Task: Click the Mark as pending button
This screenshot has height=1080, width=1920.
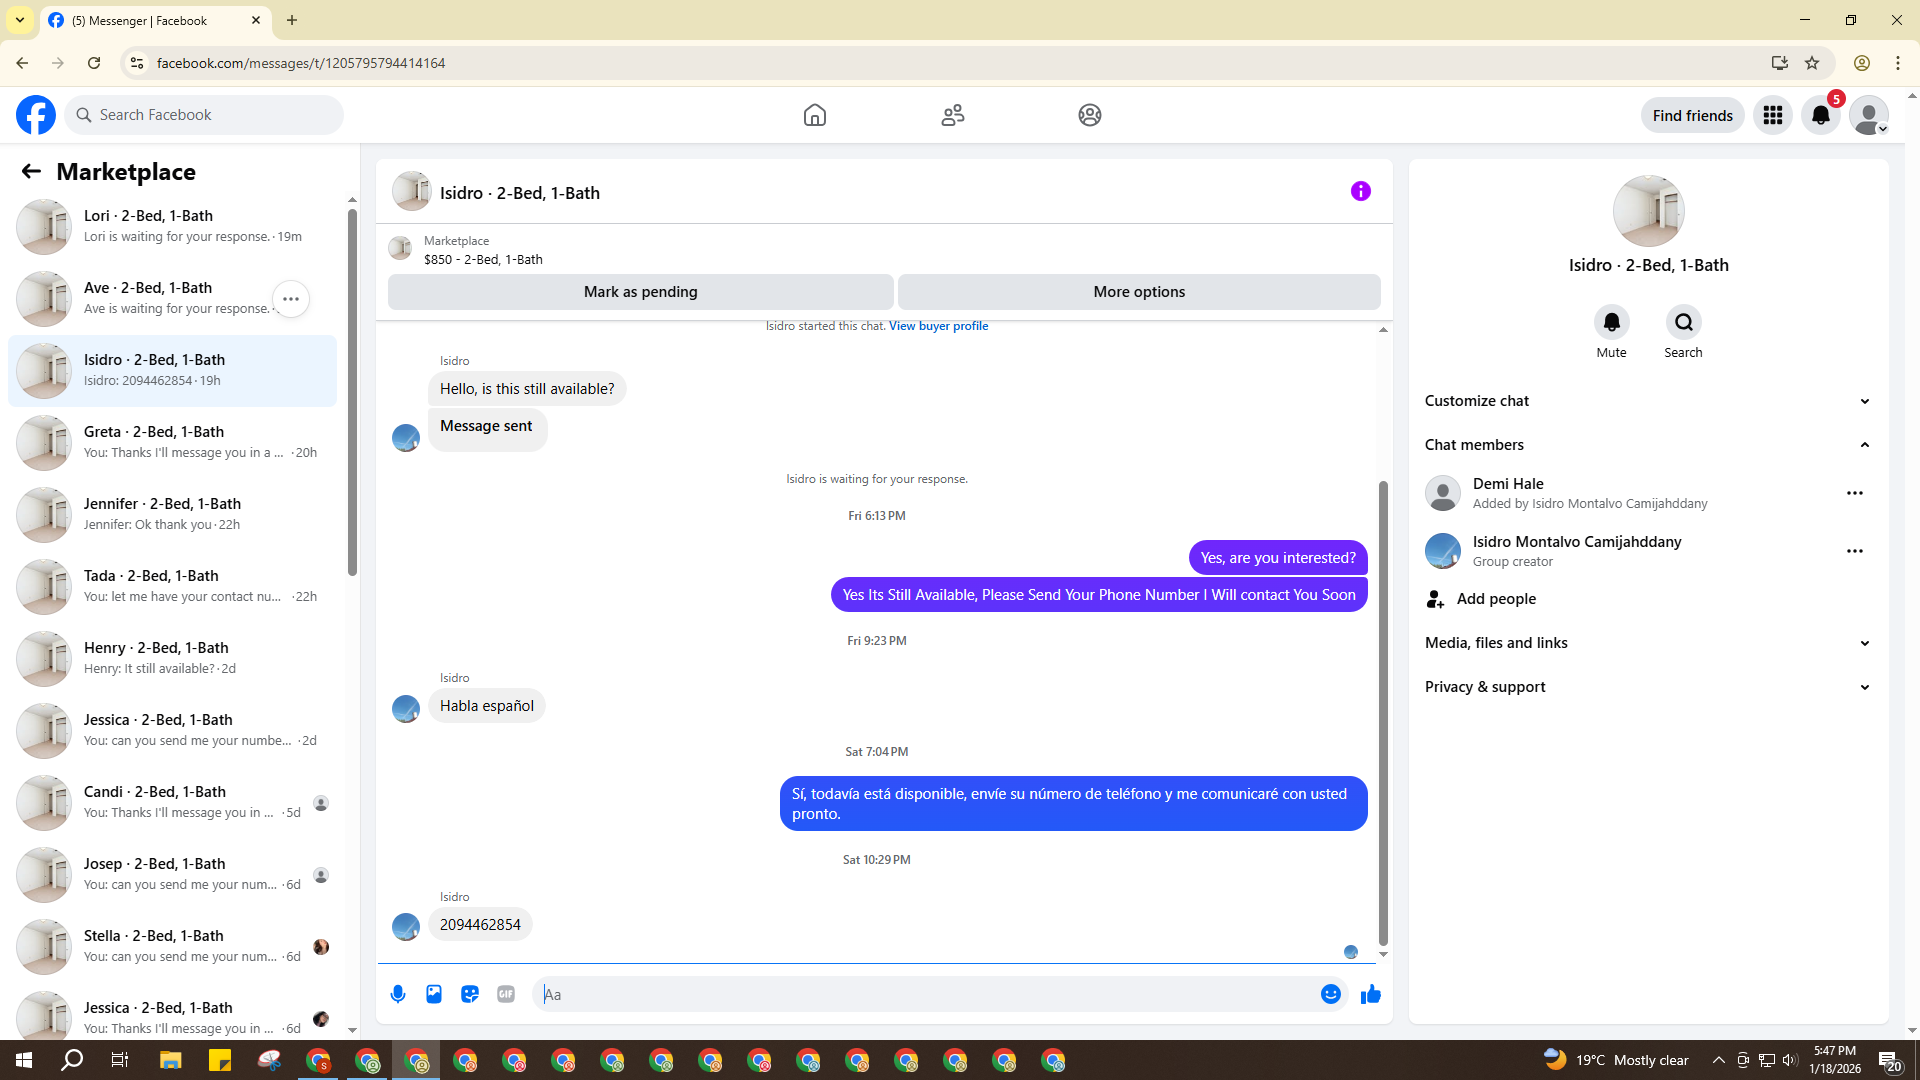Action: click(640, 292)
